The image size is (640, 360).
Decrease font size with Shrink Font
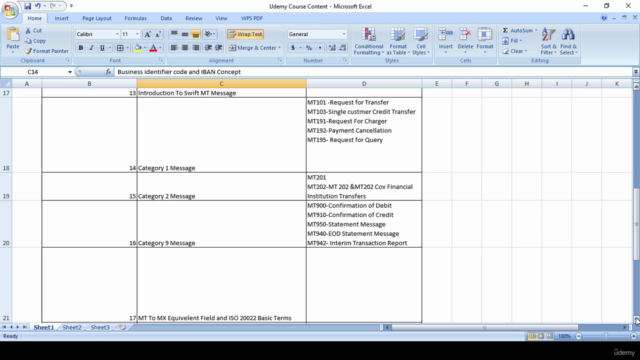pos(158,34)
